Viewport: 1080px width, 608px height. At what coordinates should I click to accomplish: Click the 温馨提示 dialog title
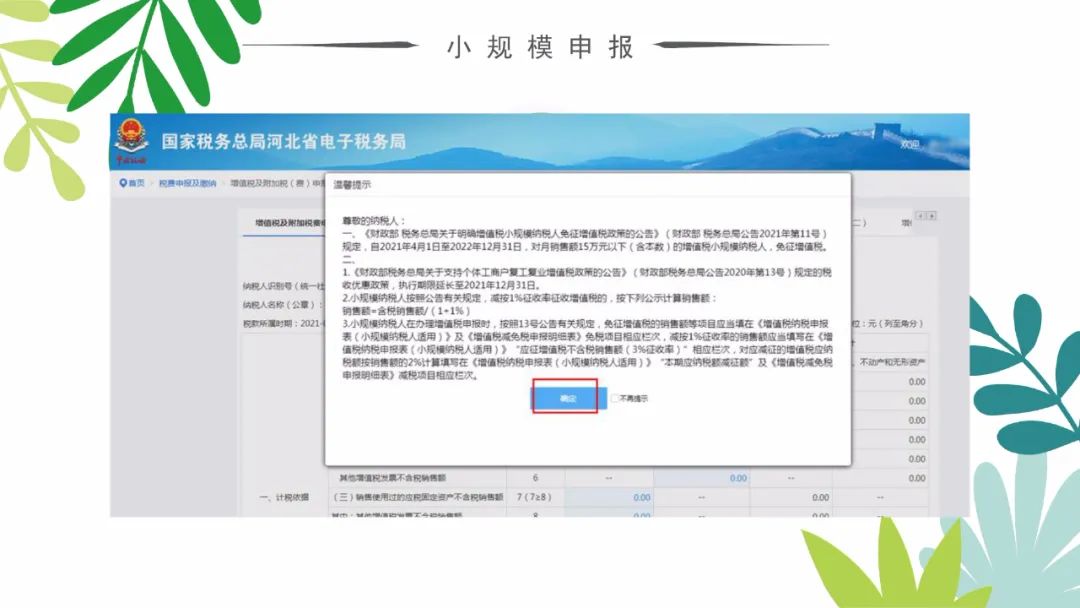click(x=352, y=185)
